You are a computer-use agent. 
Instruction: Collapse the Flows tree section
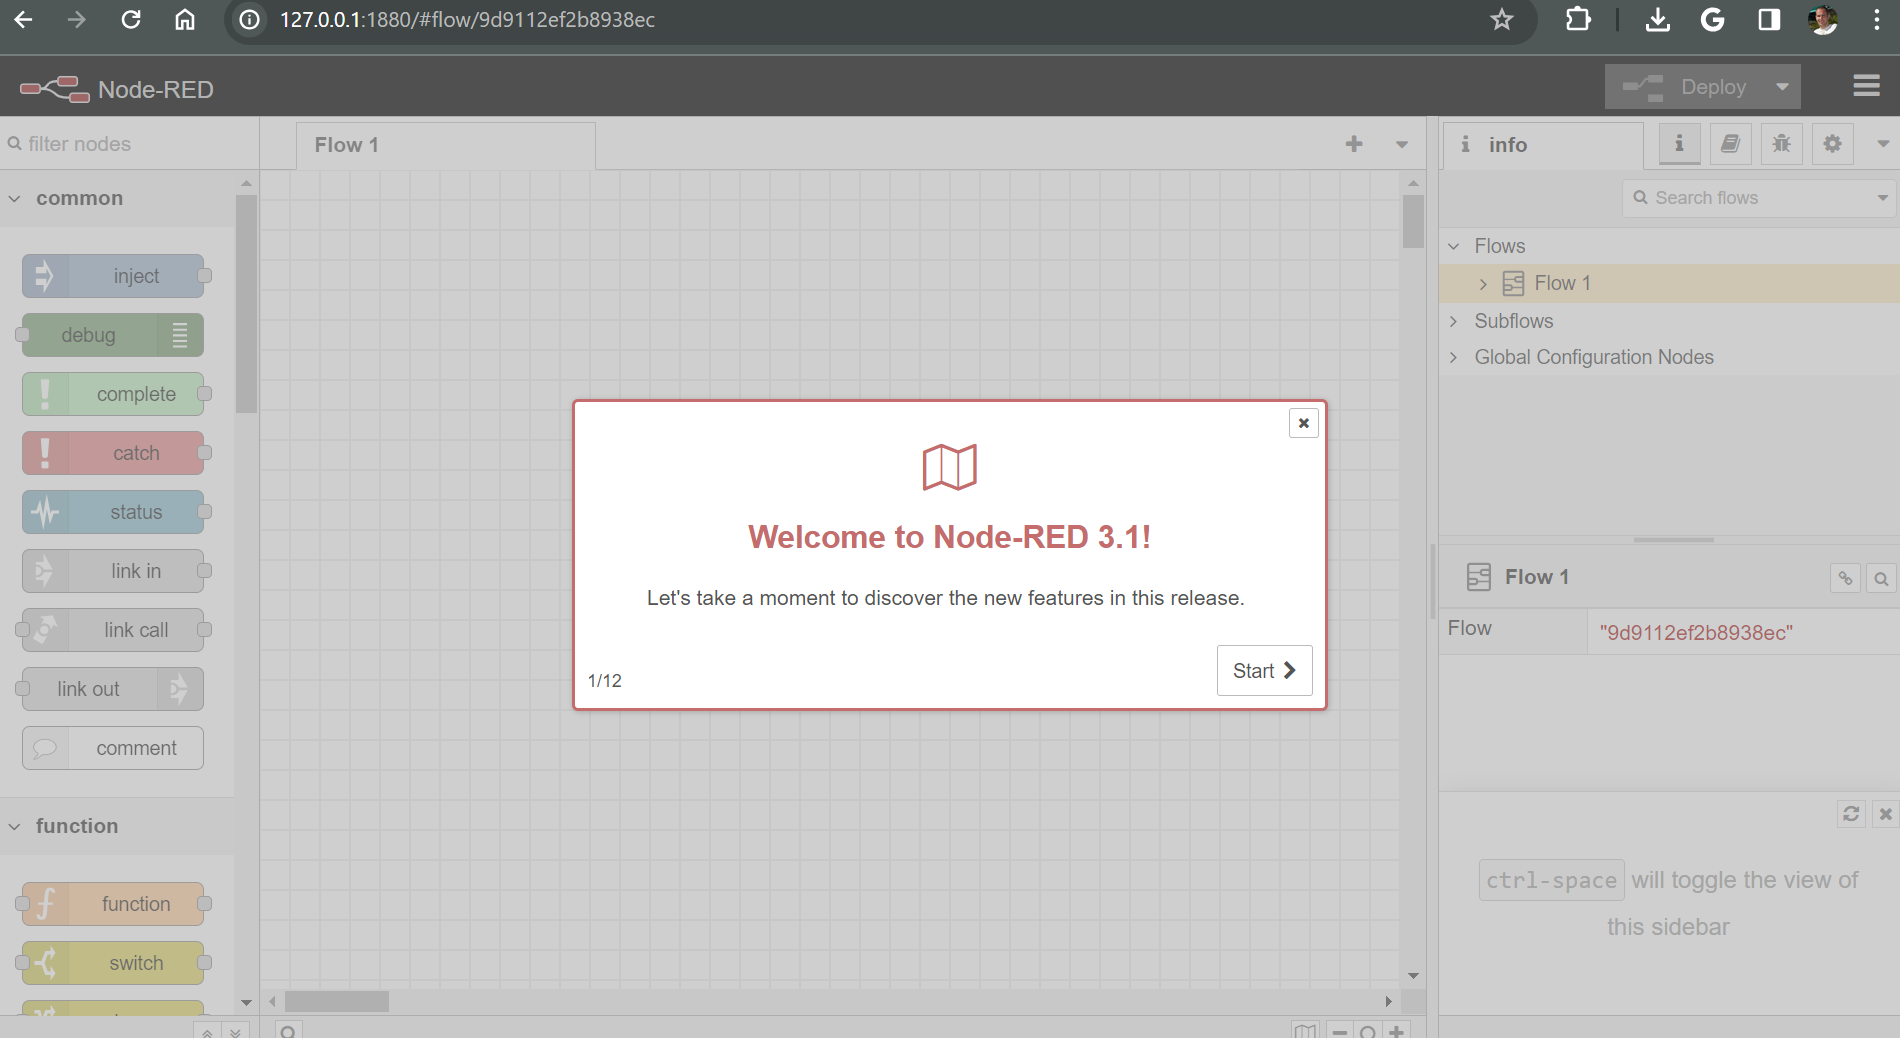pos(1454,246)
